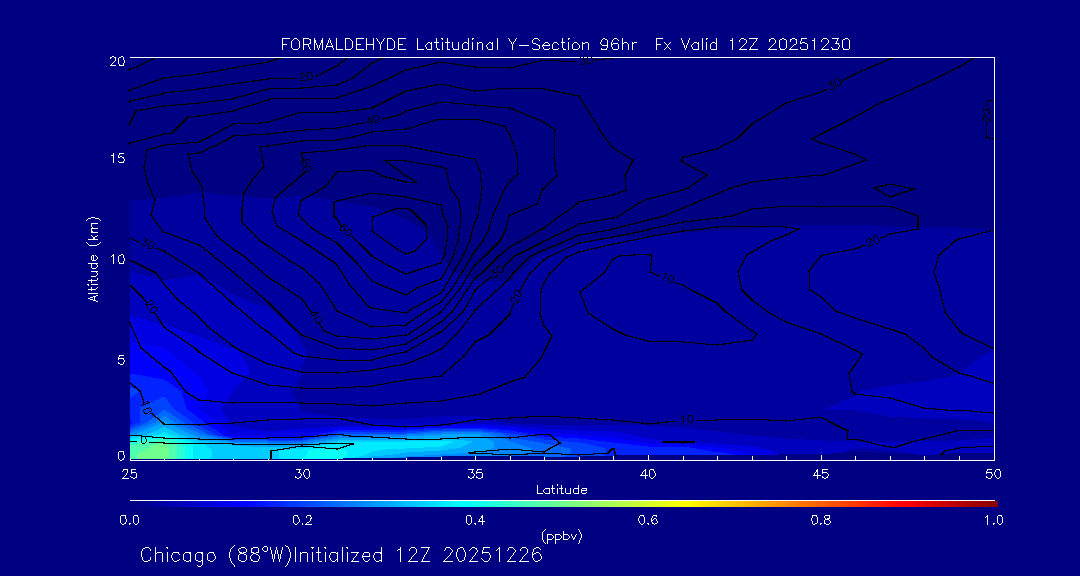Click the 0.6 label on the colorbar
1080x576 pixels.
[x=648, y=520]
